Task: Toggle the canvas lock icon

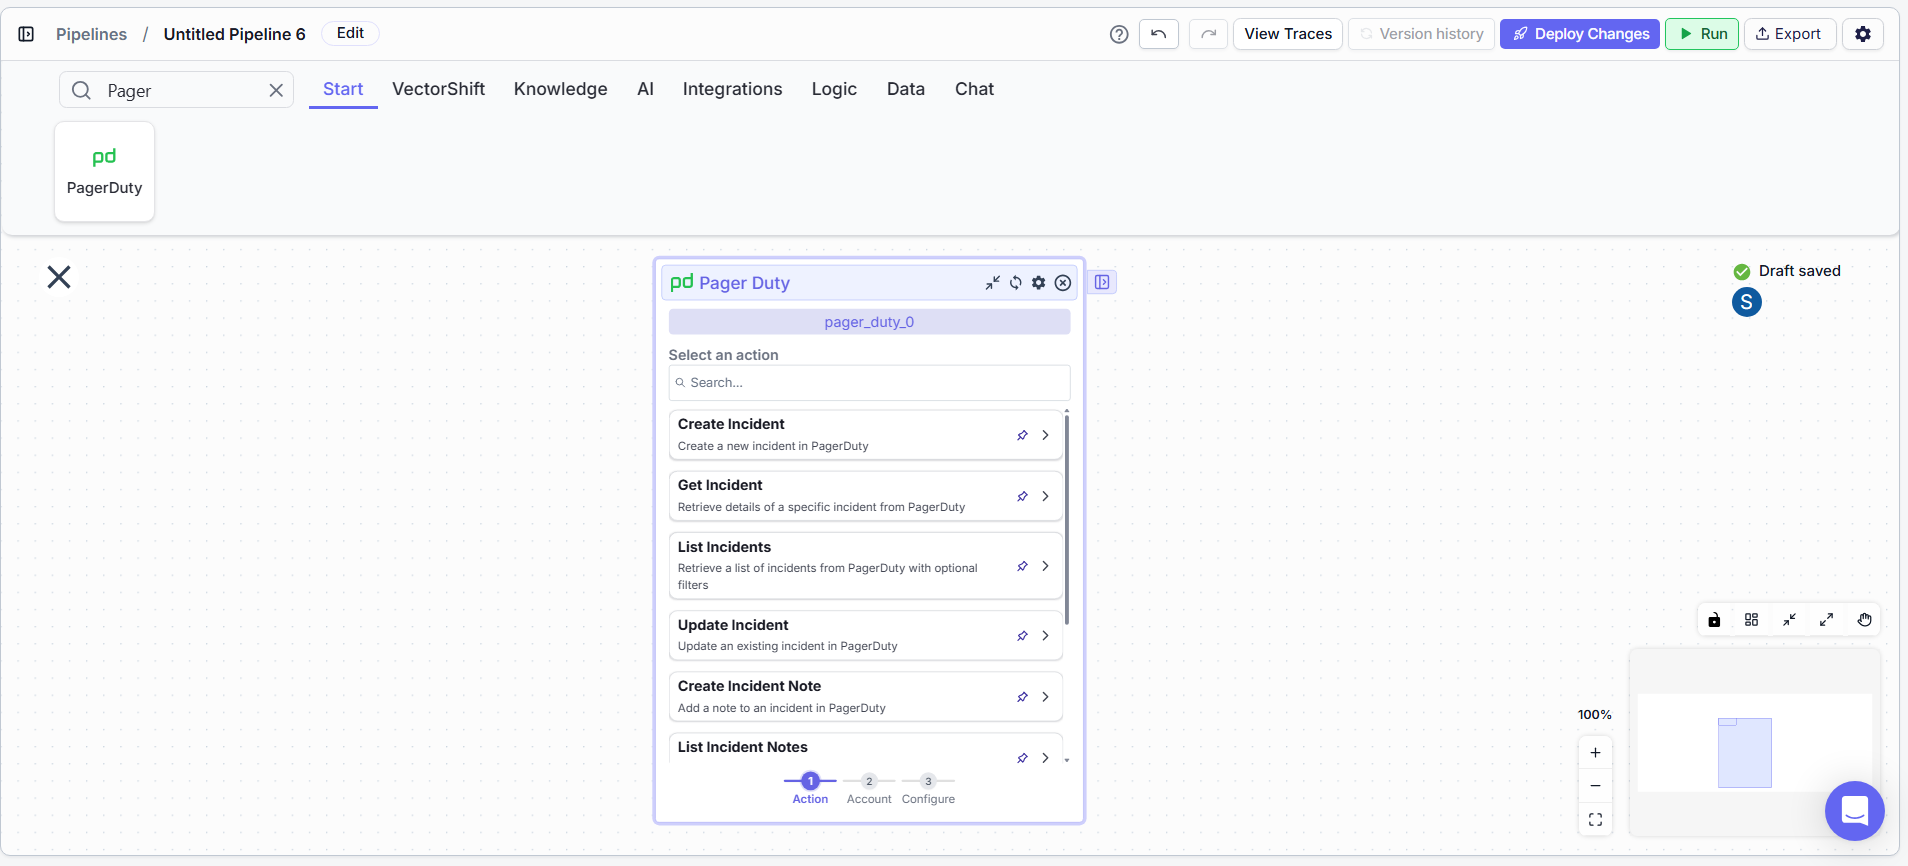Action: 1714,620
